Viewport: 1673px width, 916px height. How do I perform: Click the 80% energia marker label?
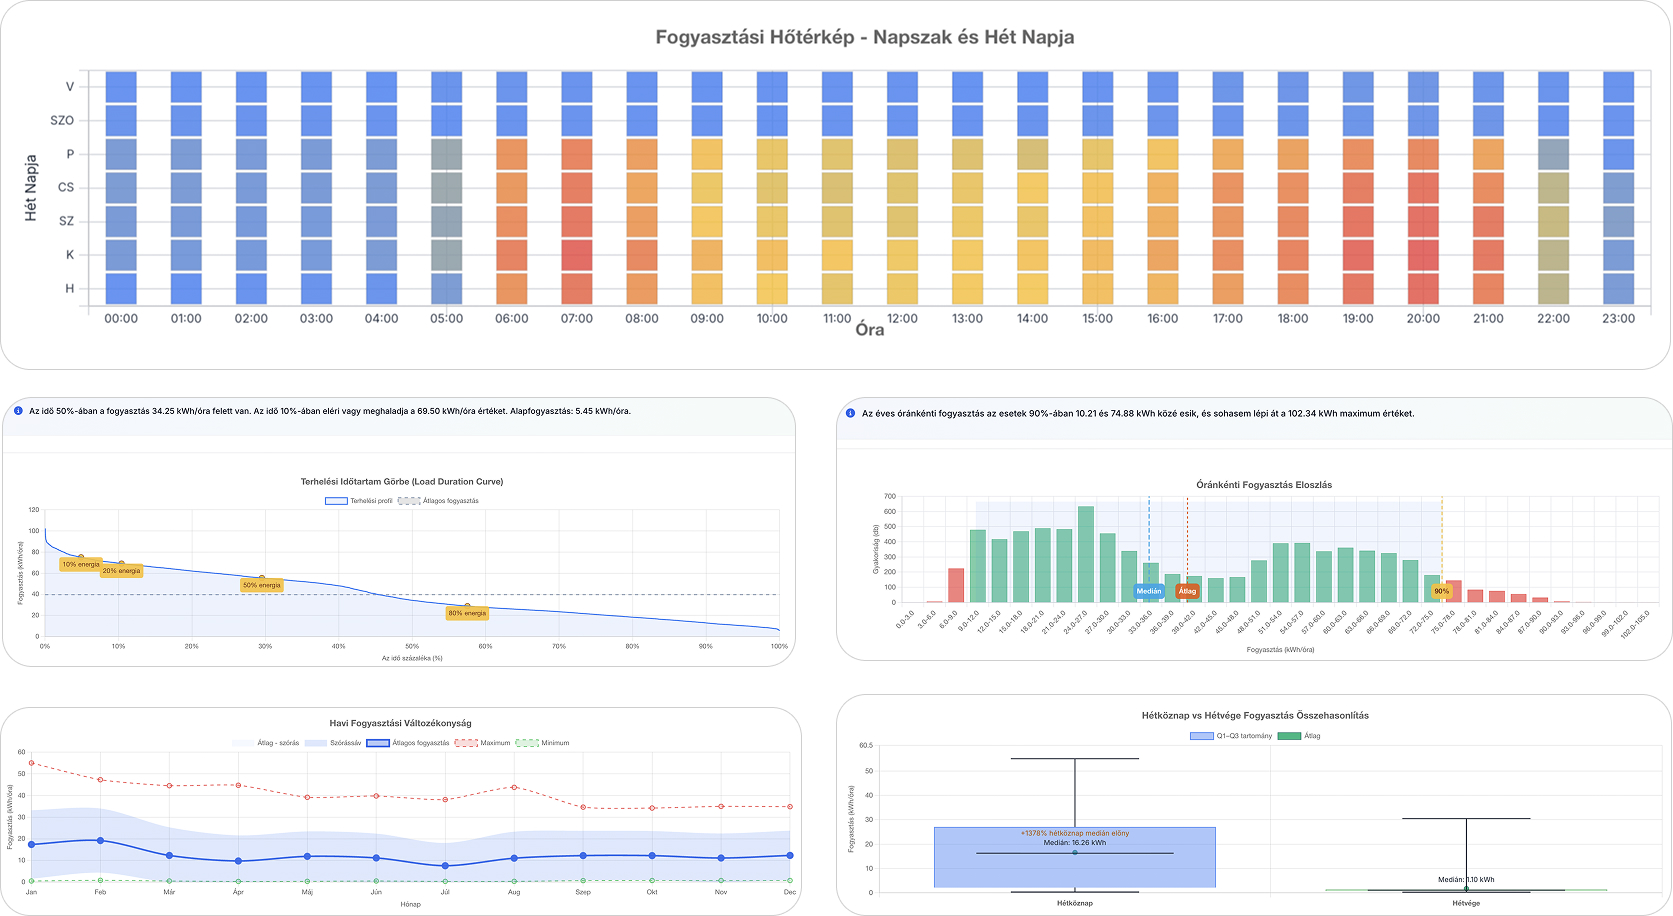pyautogui.click(x=467, y=613)
